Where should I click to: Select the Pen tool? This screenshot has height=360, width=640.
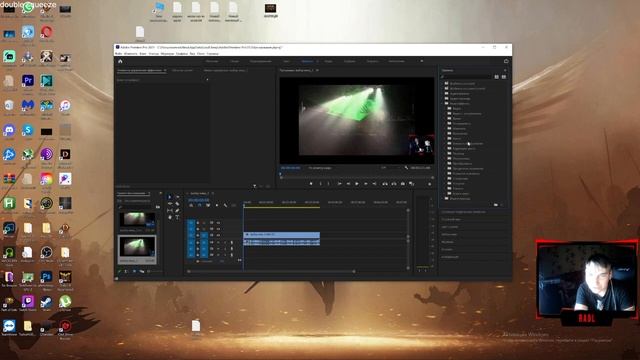(x=177, y=211)
